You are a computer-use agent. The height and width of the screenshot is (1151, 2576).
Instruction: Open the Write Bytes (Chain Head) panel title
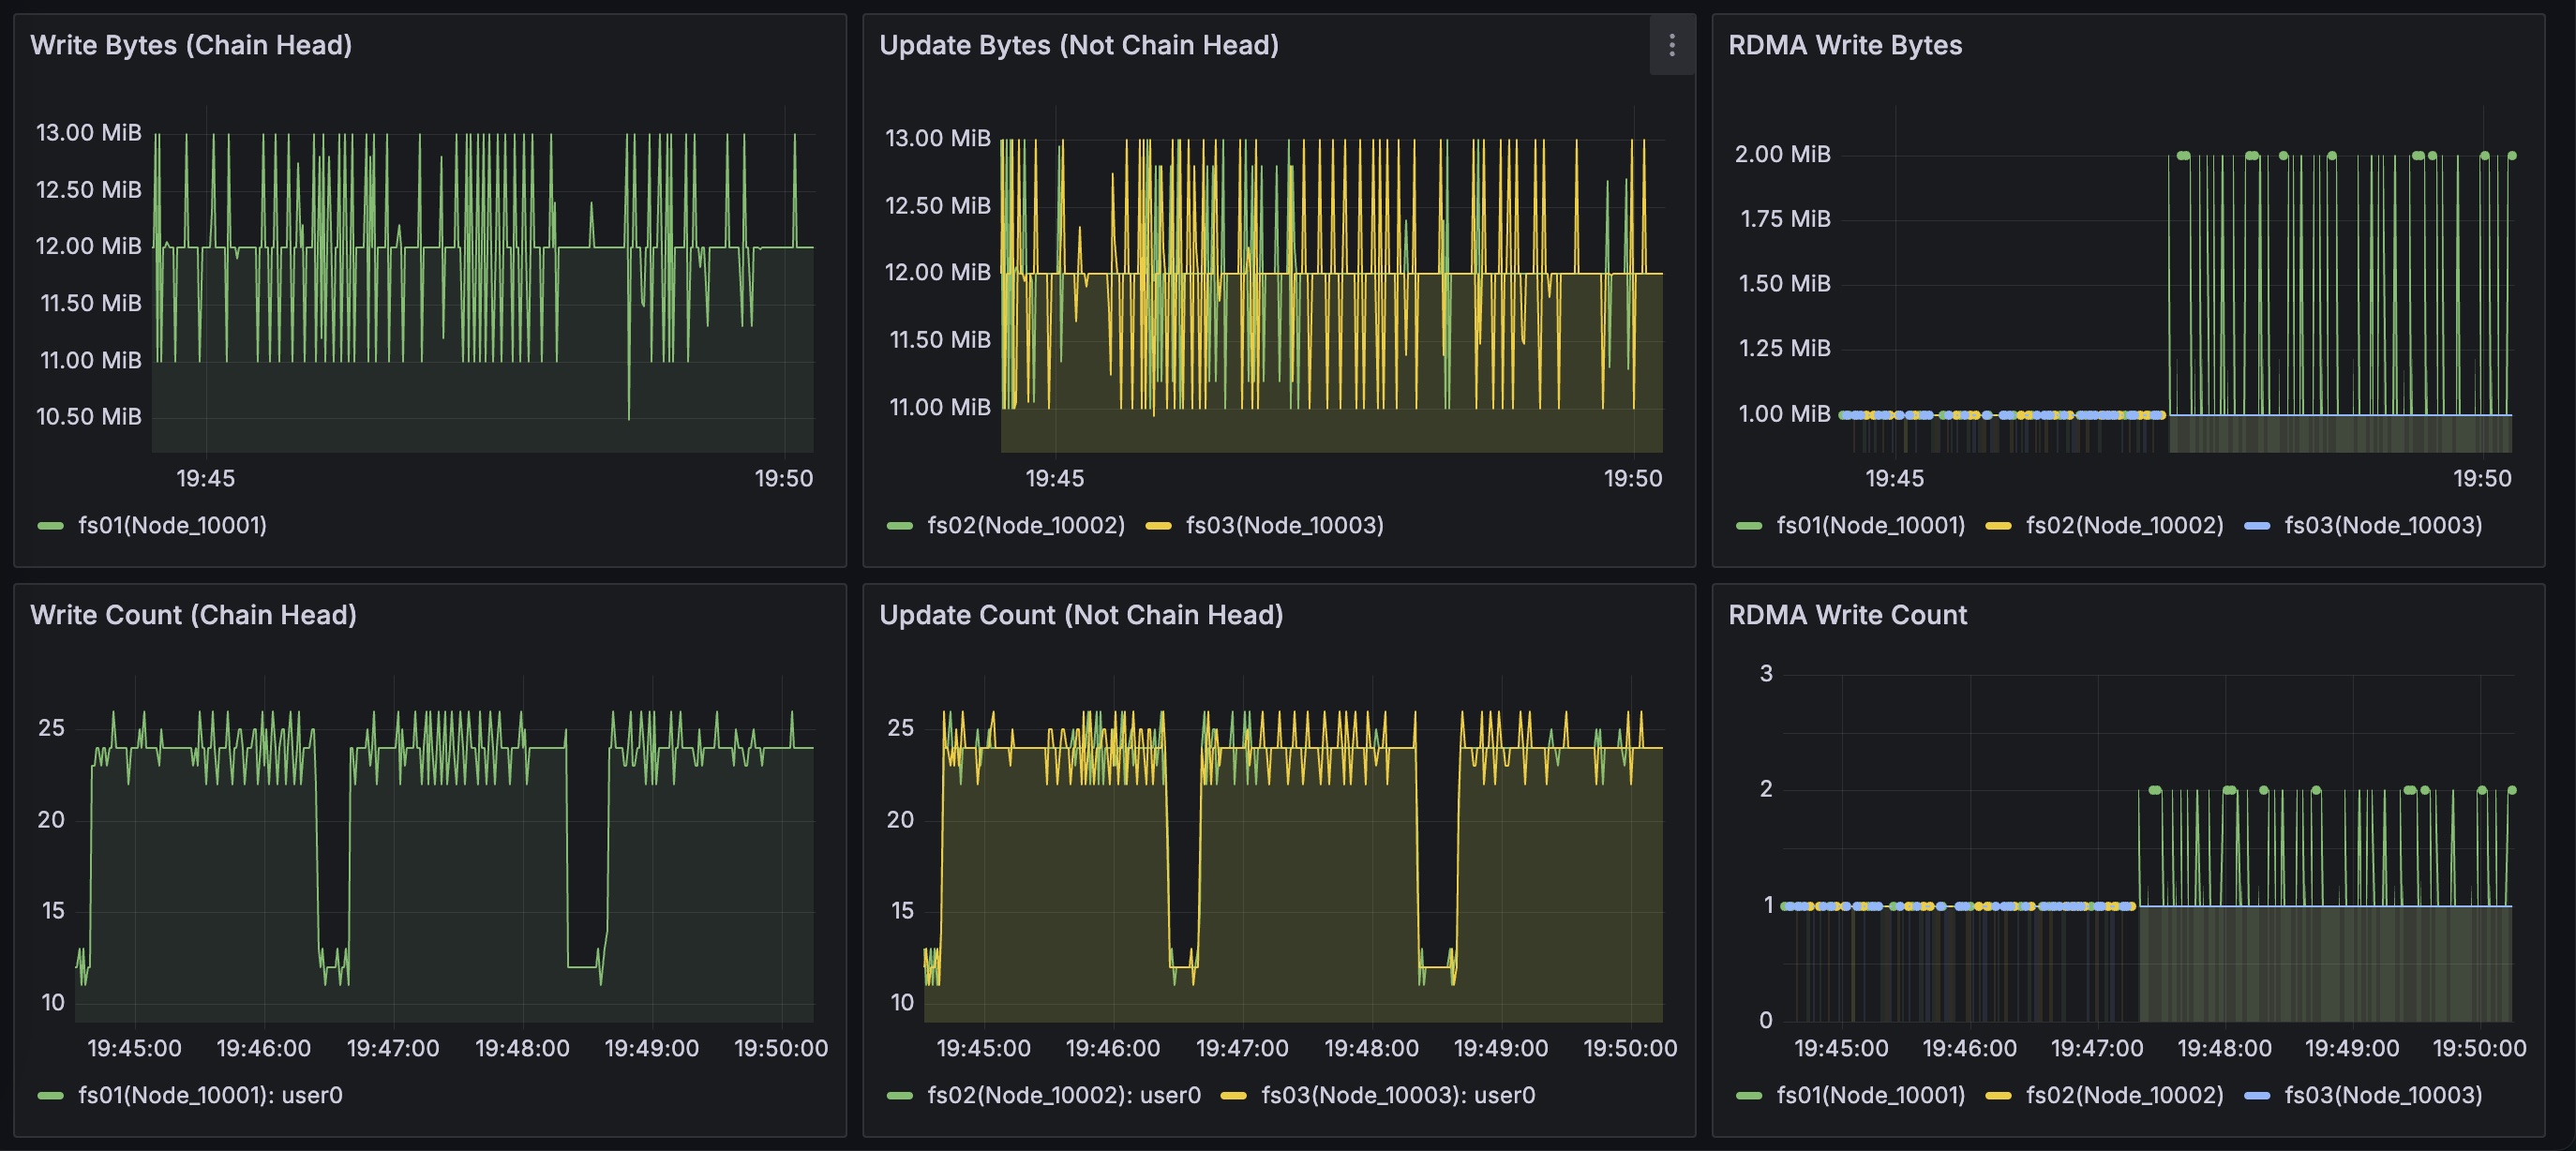(191, 45)
